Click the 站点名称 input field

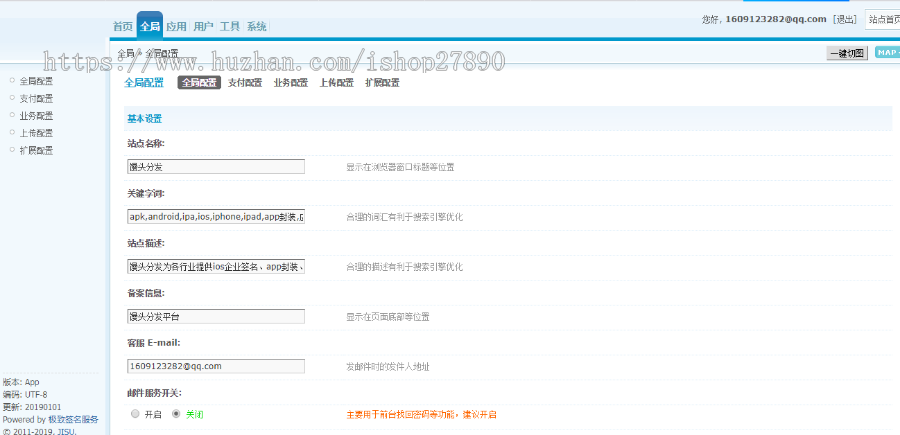pos(216,167)
